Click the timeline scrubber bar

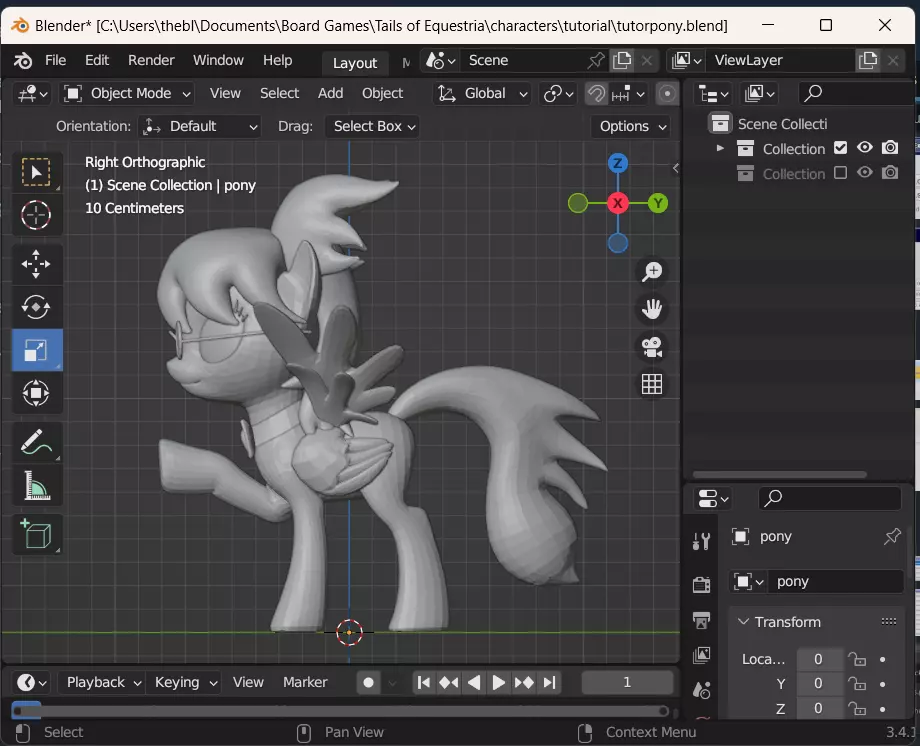coord(340,710)
